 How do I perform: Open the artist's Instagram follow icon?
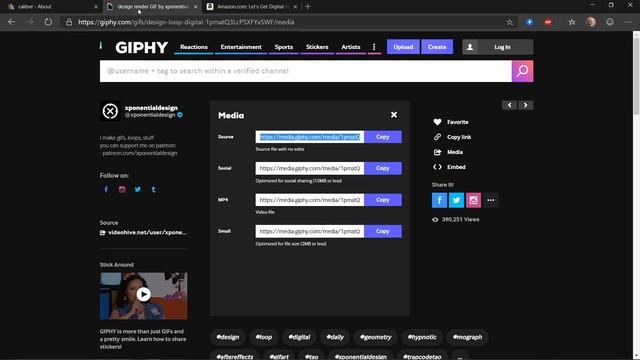(x=122, y=189)
